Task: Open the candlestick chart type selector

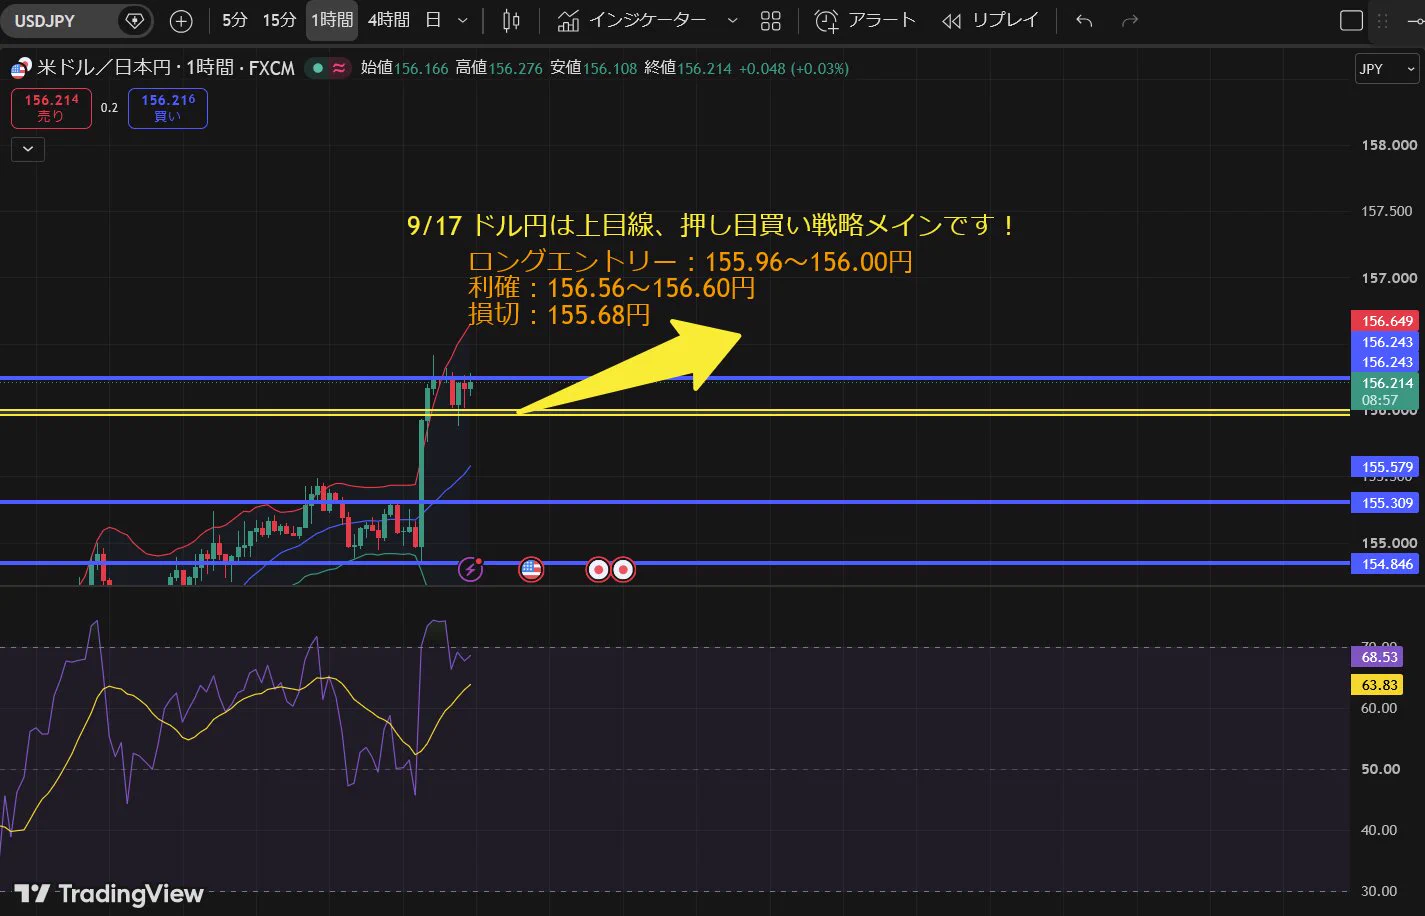Action: [x=511, y=20]
